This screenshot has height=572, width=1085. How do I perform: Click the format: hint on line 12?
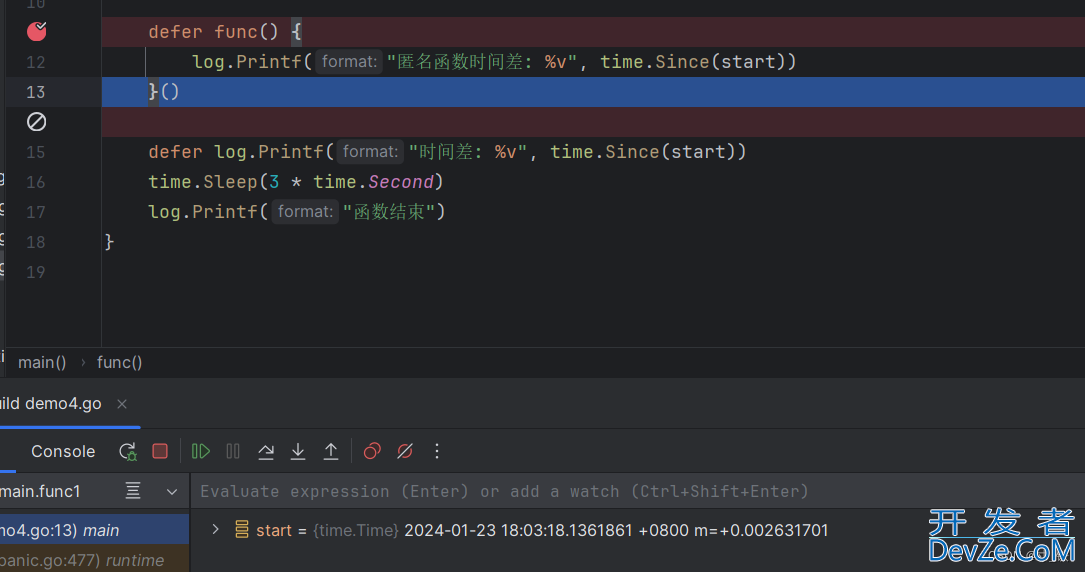click(349, 62)
